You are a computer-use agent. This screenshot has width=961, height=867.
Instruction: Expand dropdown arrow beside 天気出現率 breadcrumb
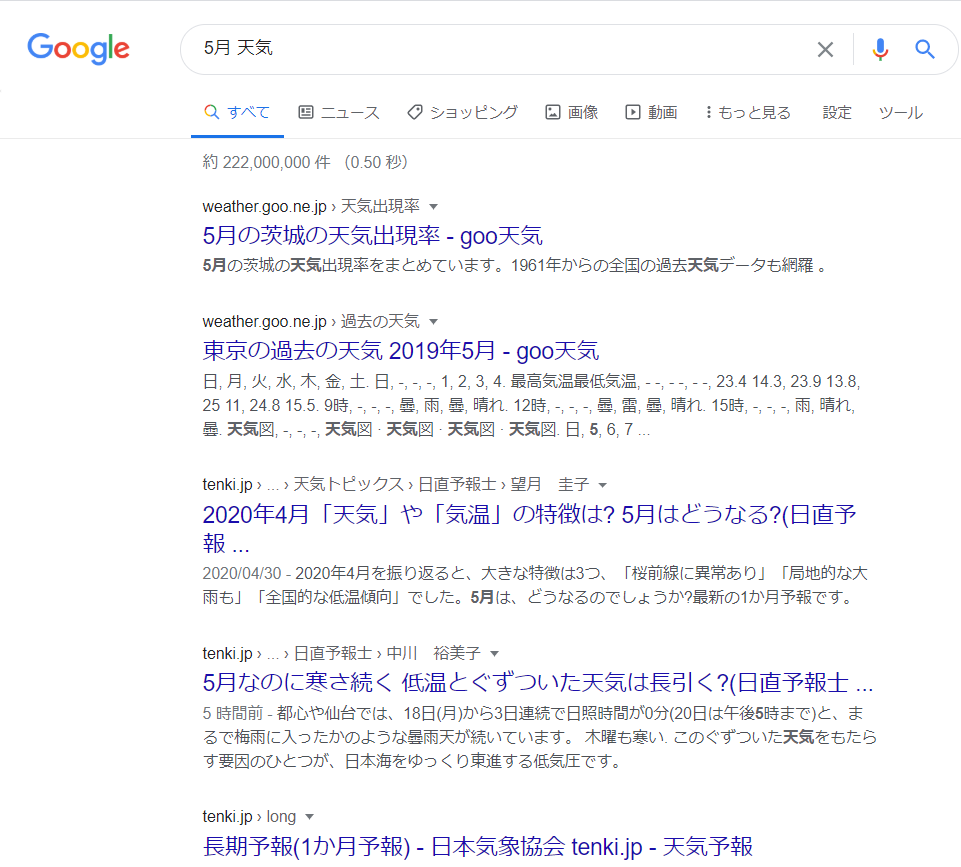[433, 206]
